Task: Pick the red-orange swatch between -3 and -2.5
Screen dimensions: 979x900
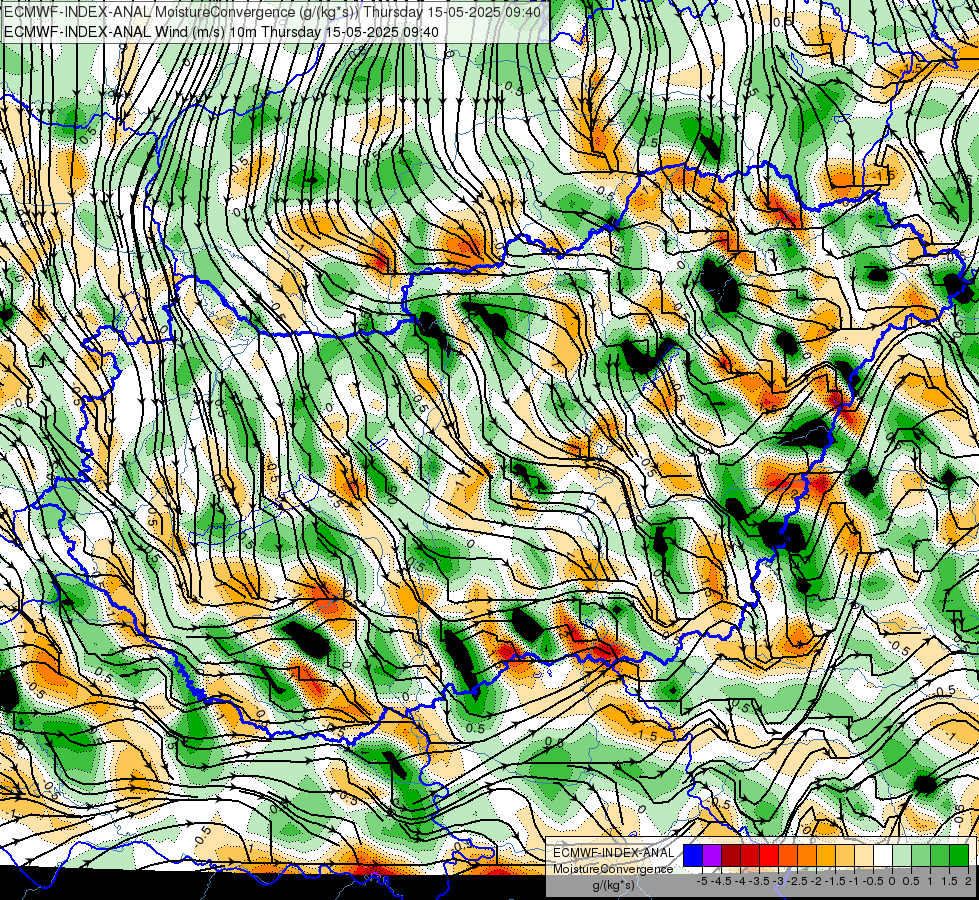Action: pos(788,856)
